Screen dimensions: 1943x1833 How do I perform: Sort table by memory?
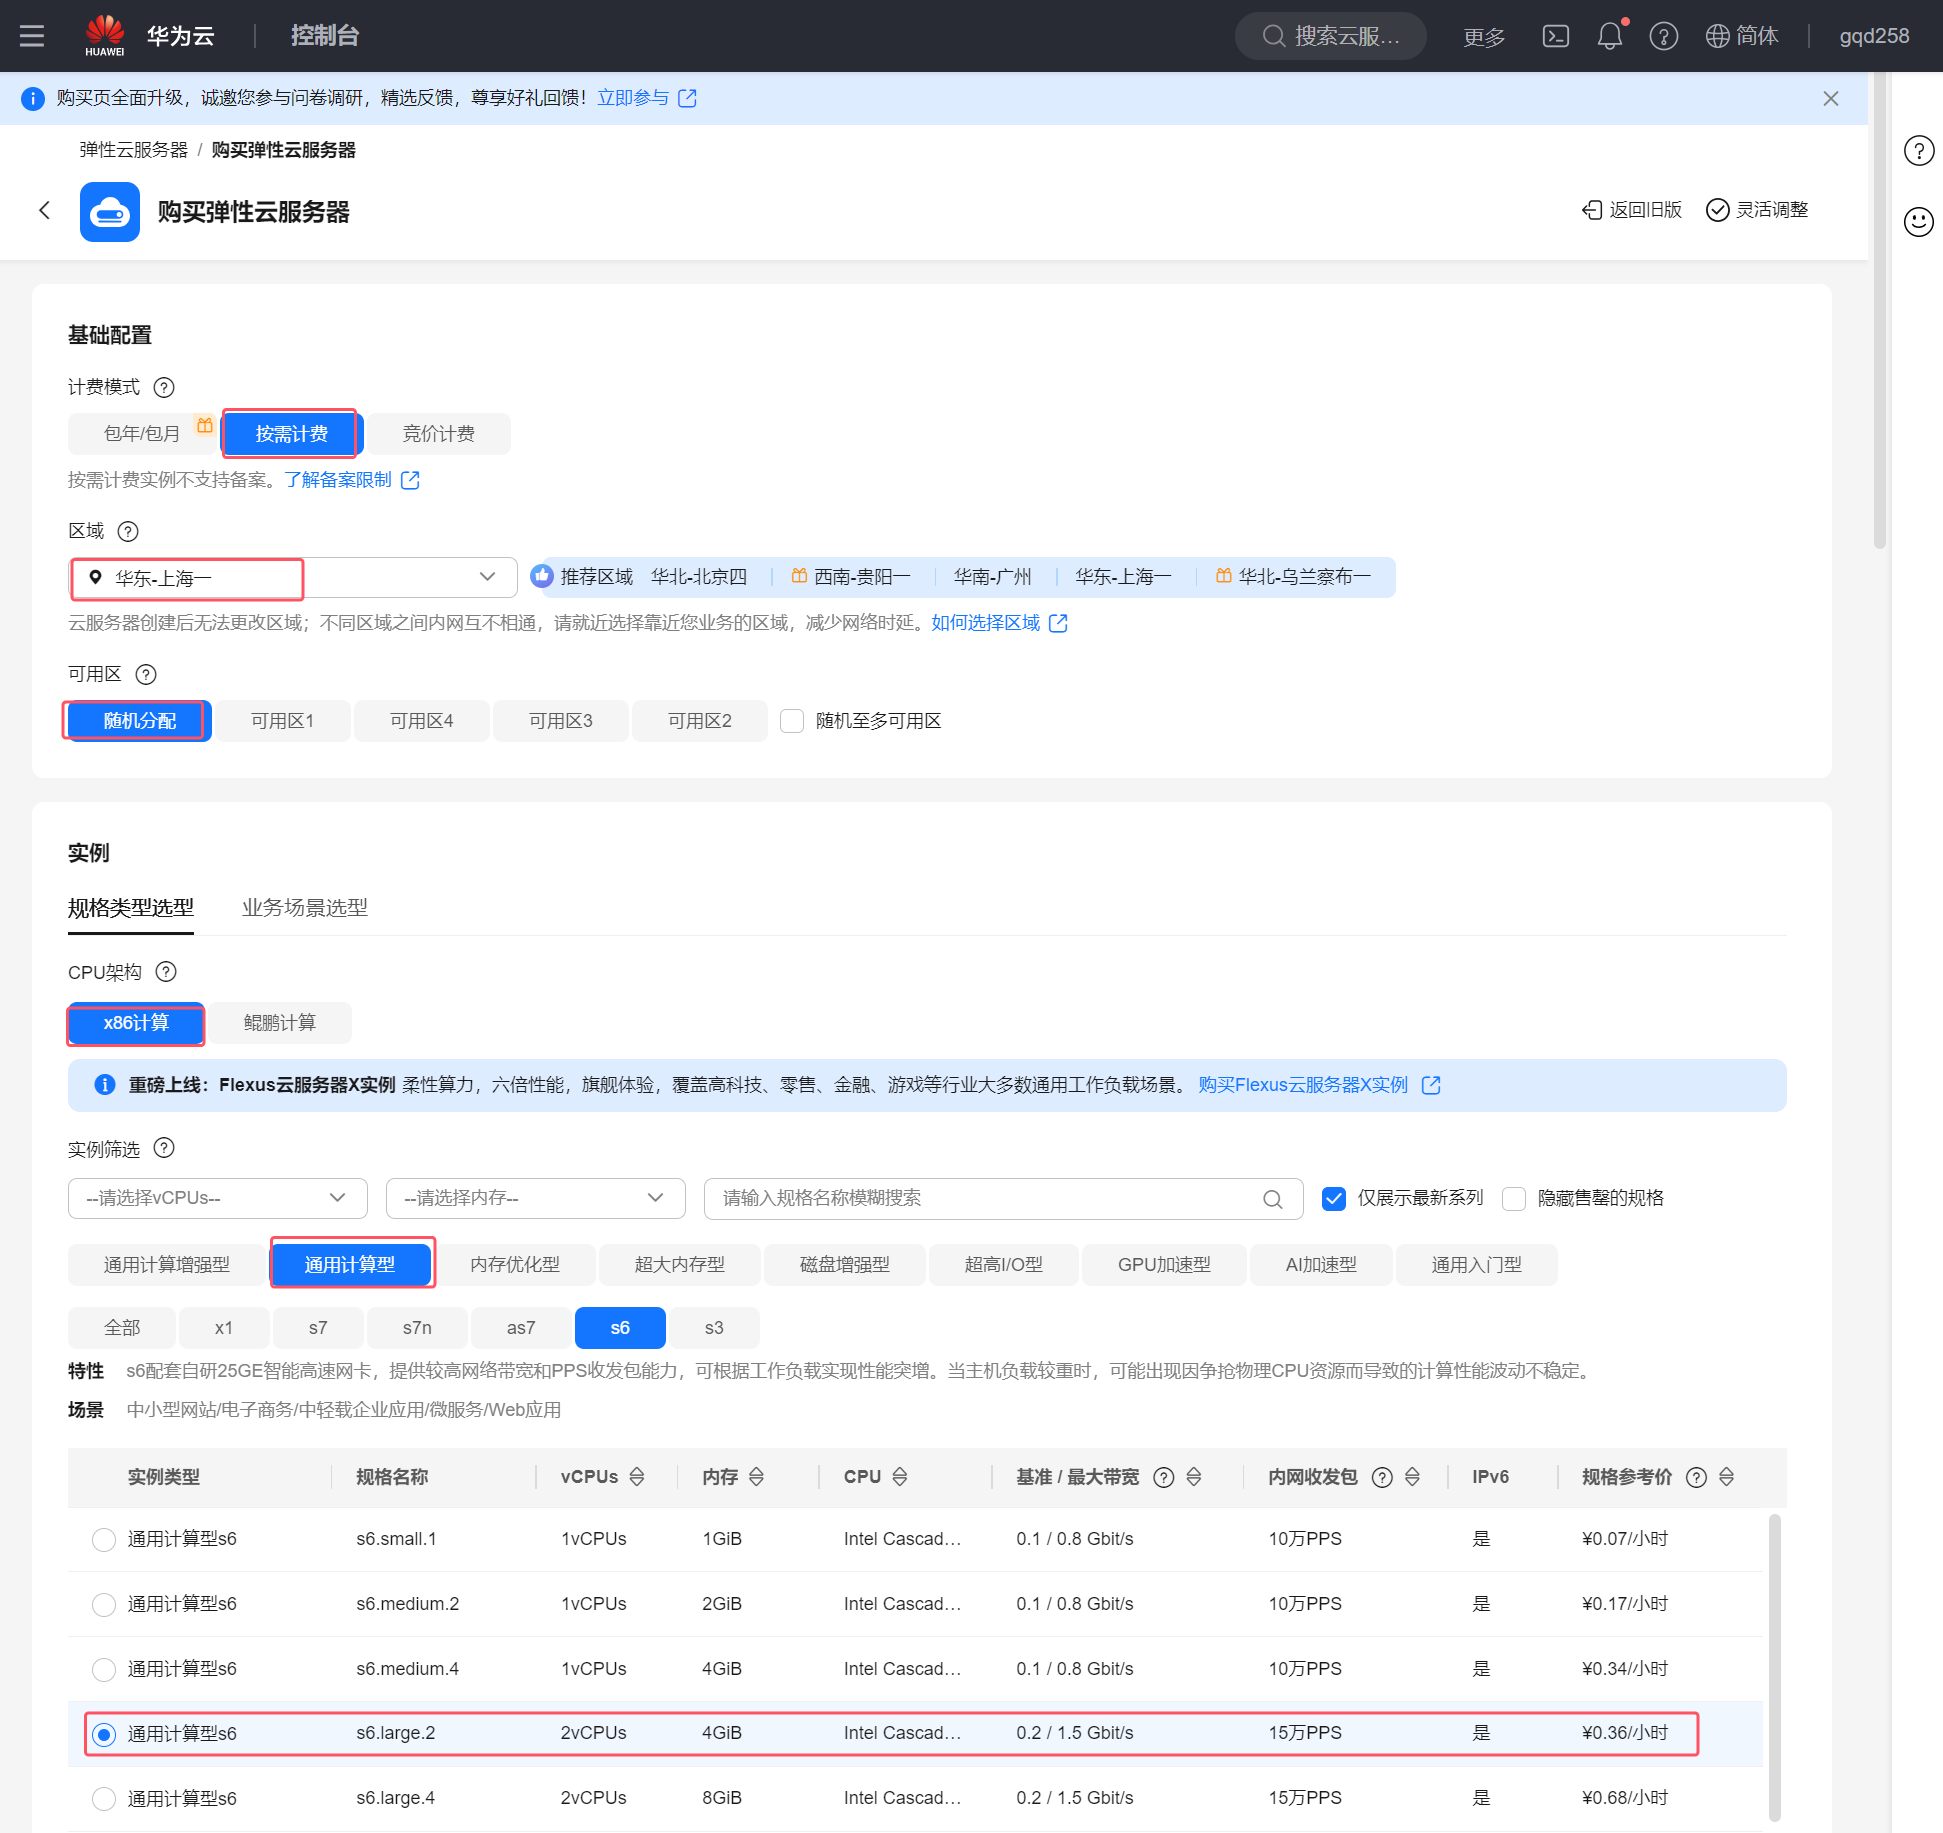click(756, 1477)
